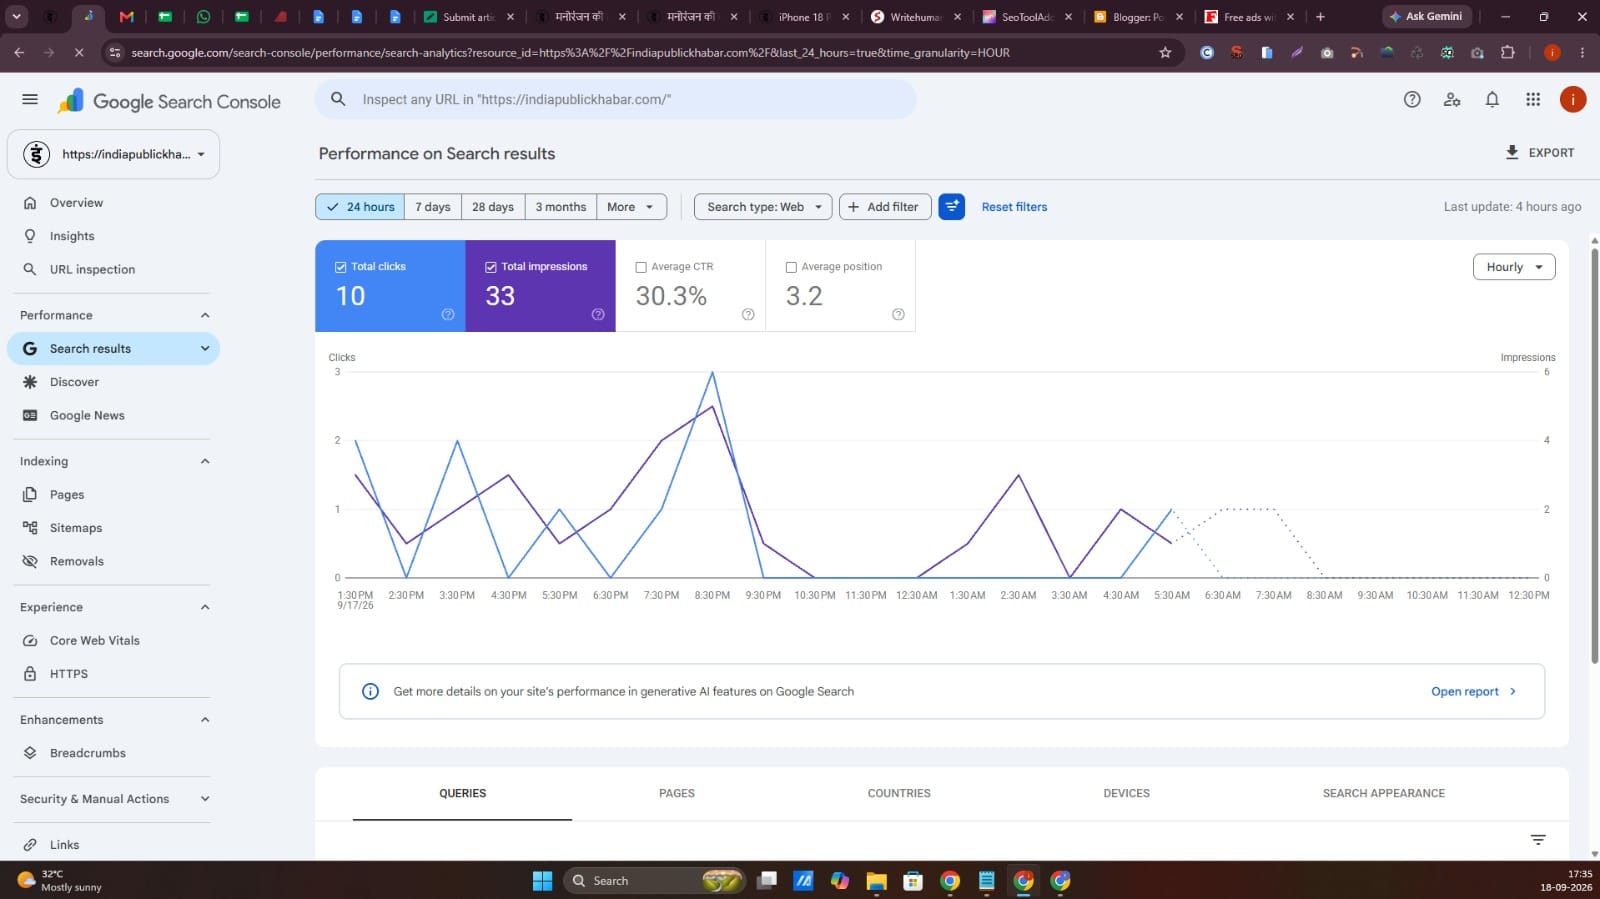The height and width of the screenshot is (899, 1600).
Task: Click the Reset filters link
Action: (1014, 207)
